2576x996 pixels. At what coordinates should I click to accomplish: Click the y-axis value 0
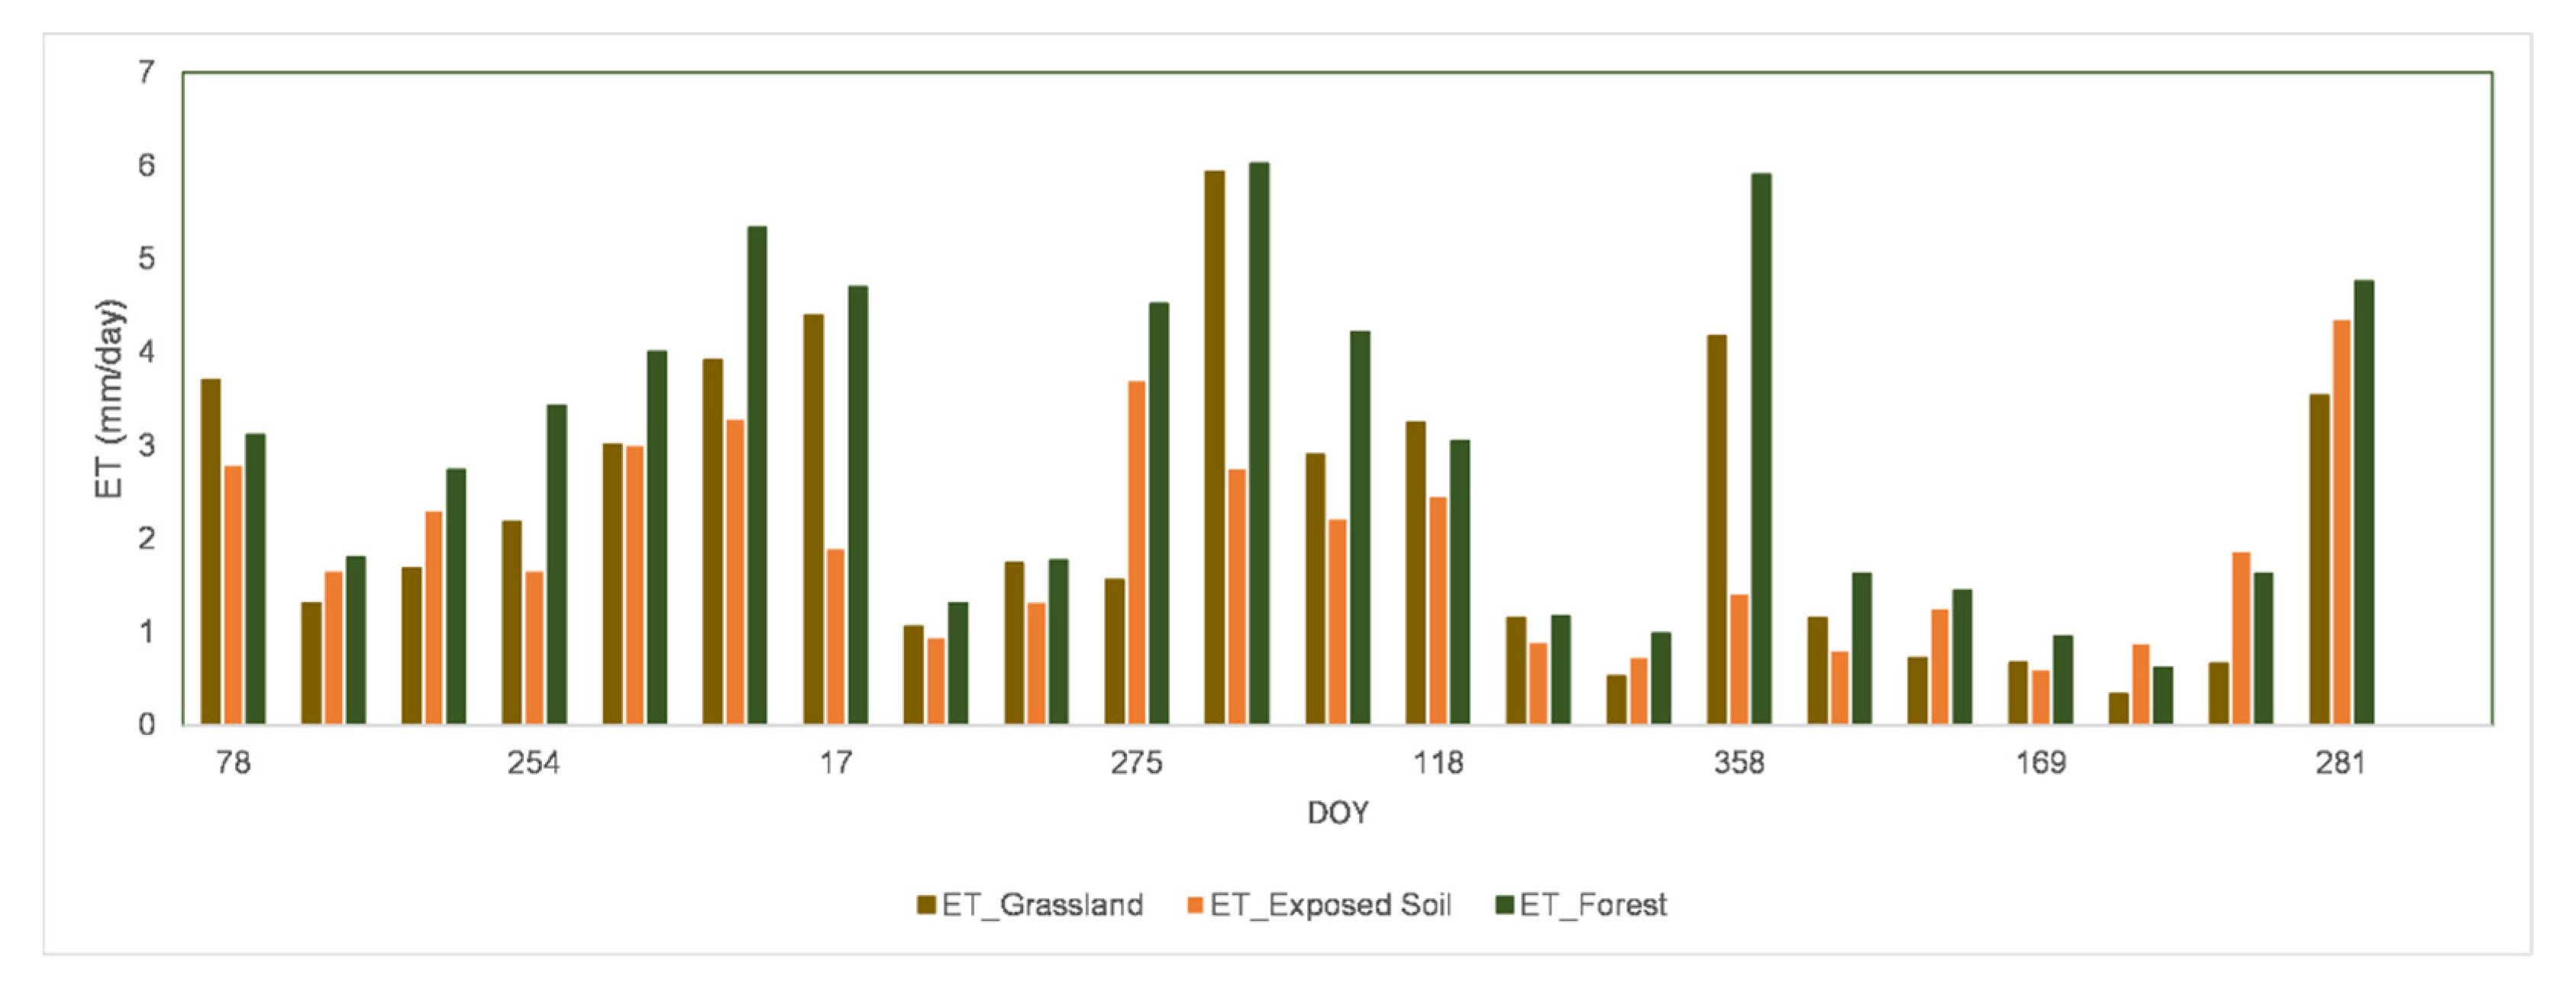147,724
